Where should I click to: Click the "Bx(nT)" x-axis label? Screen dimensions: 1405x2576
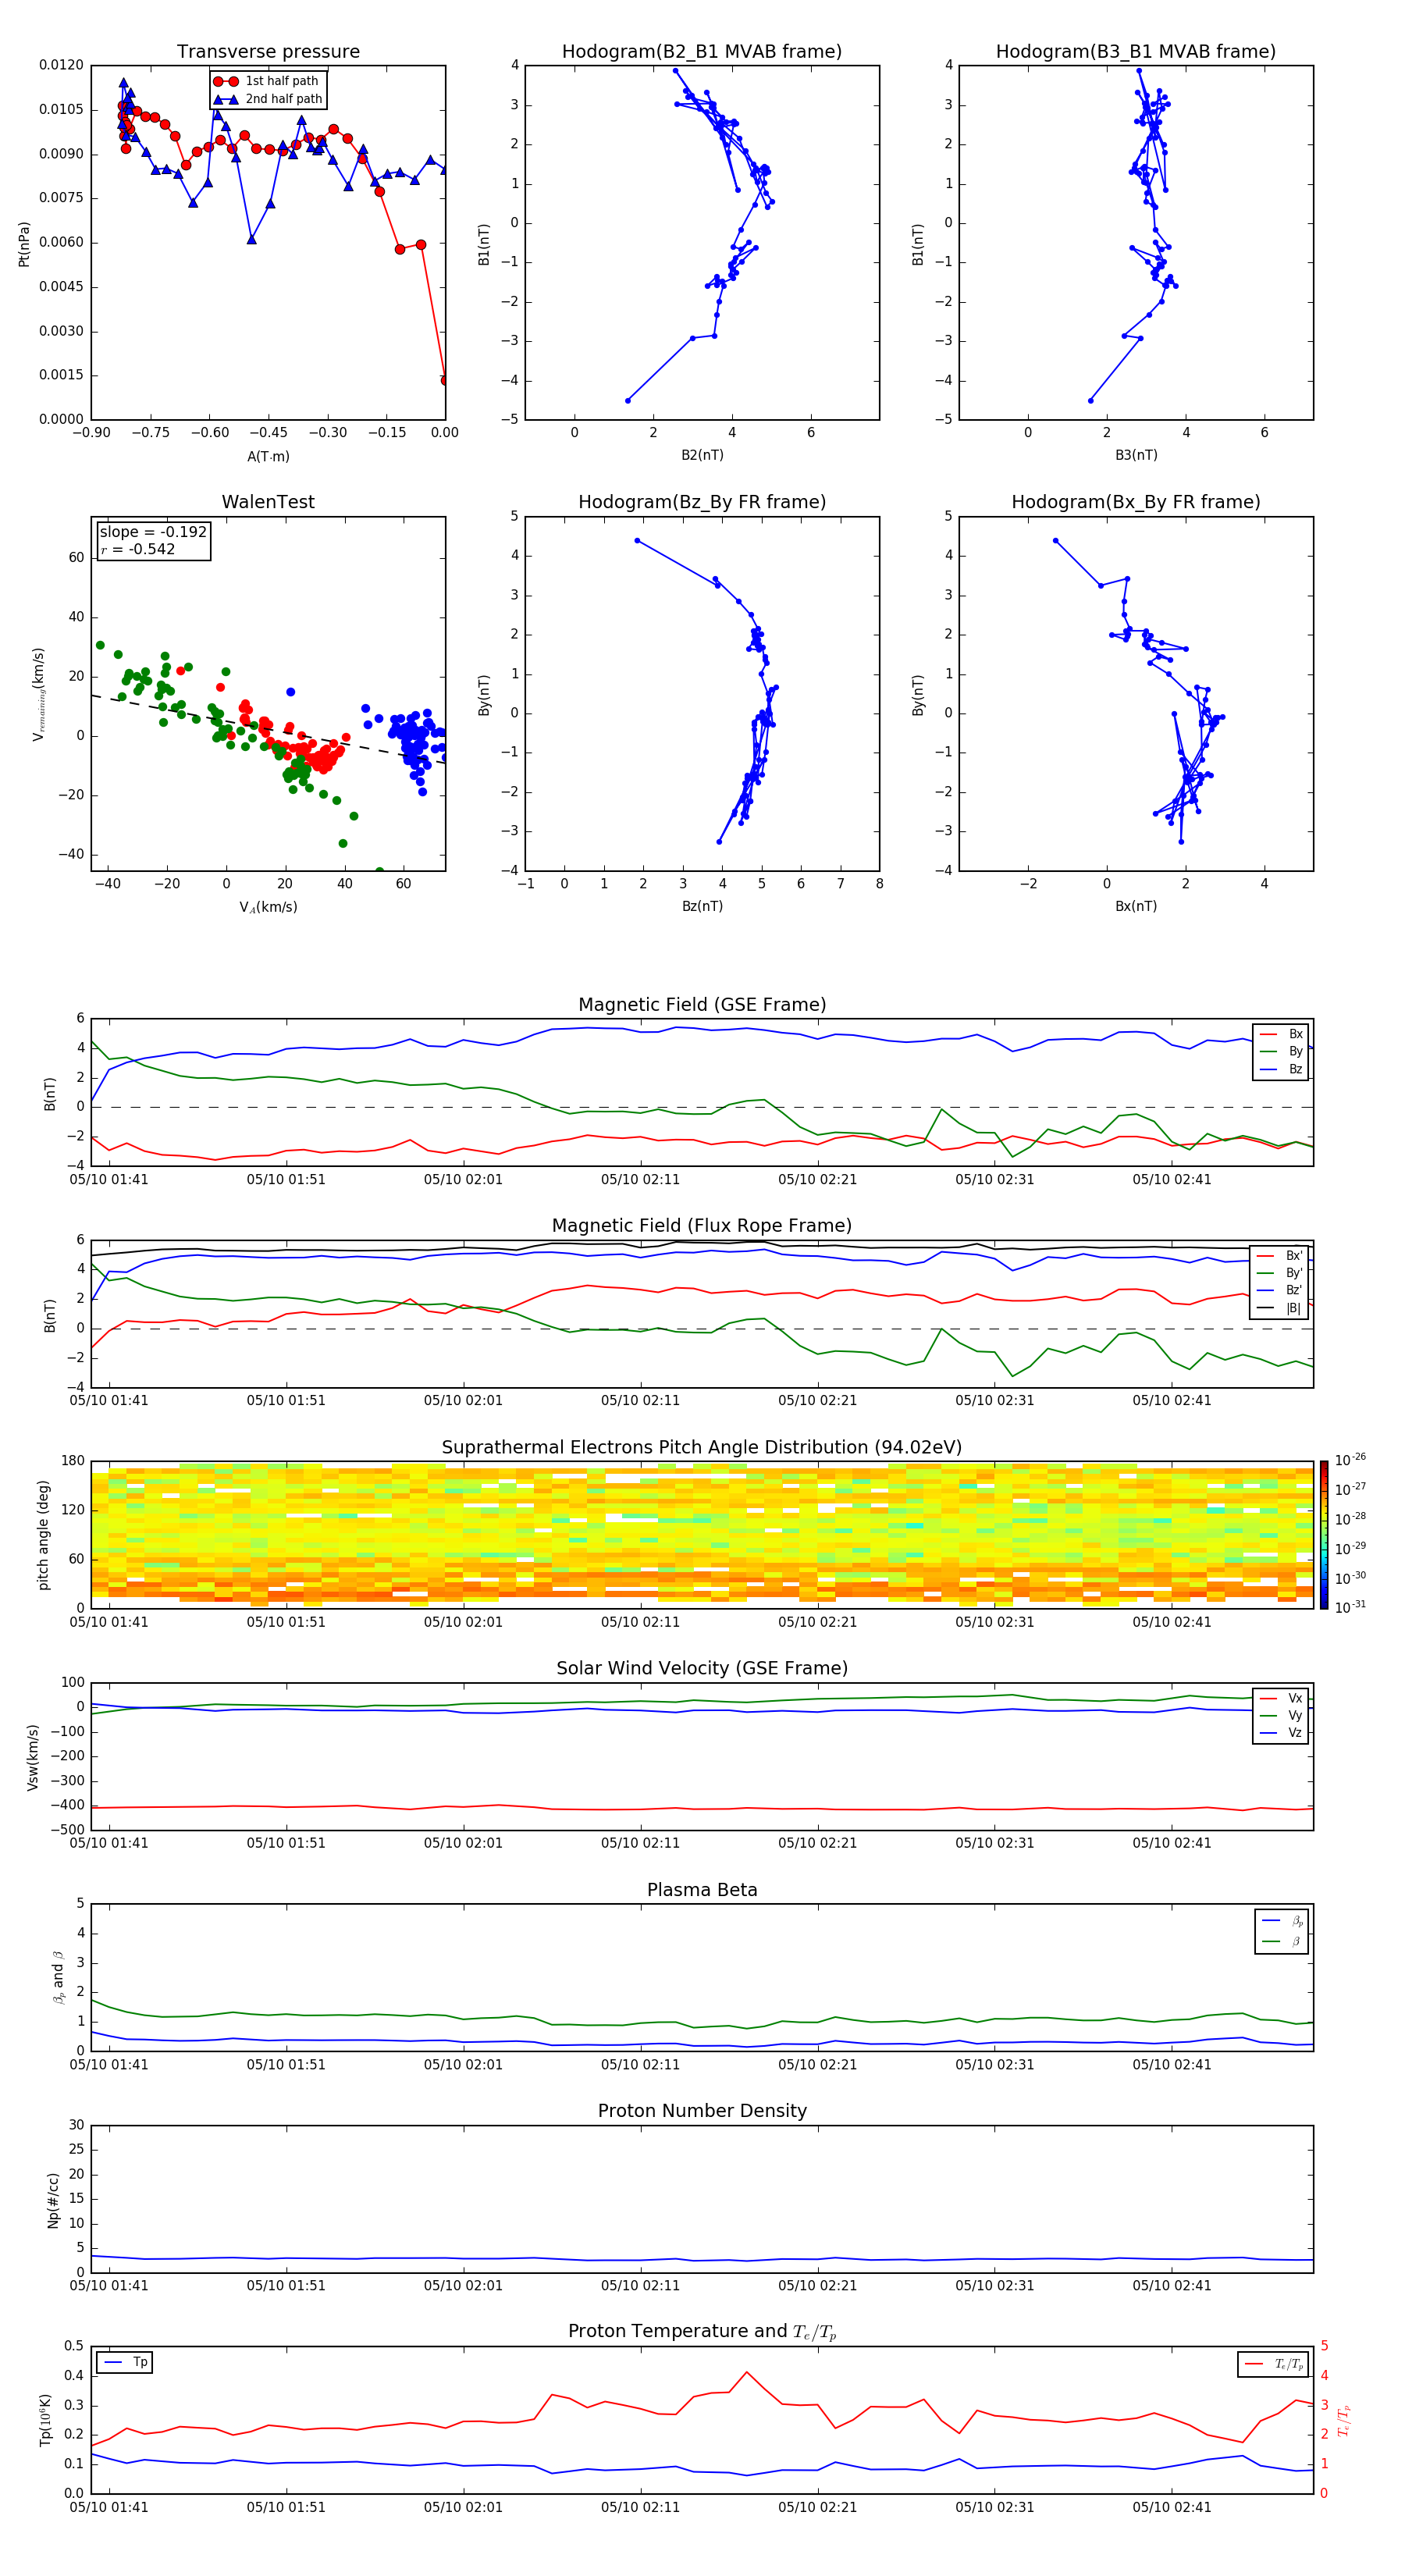1136,906
